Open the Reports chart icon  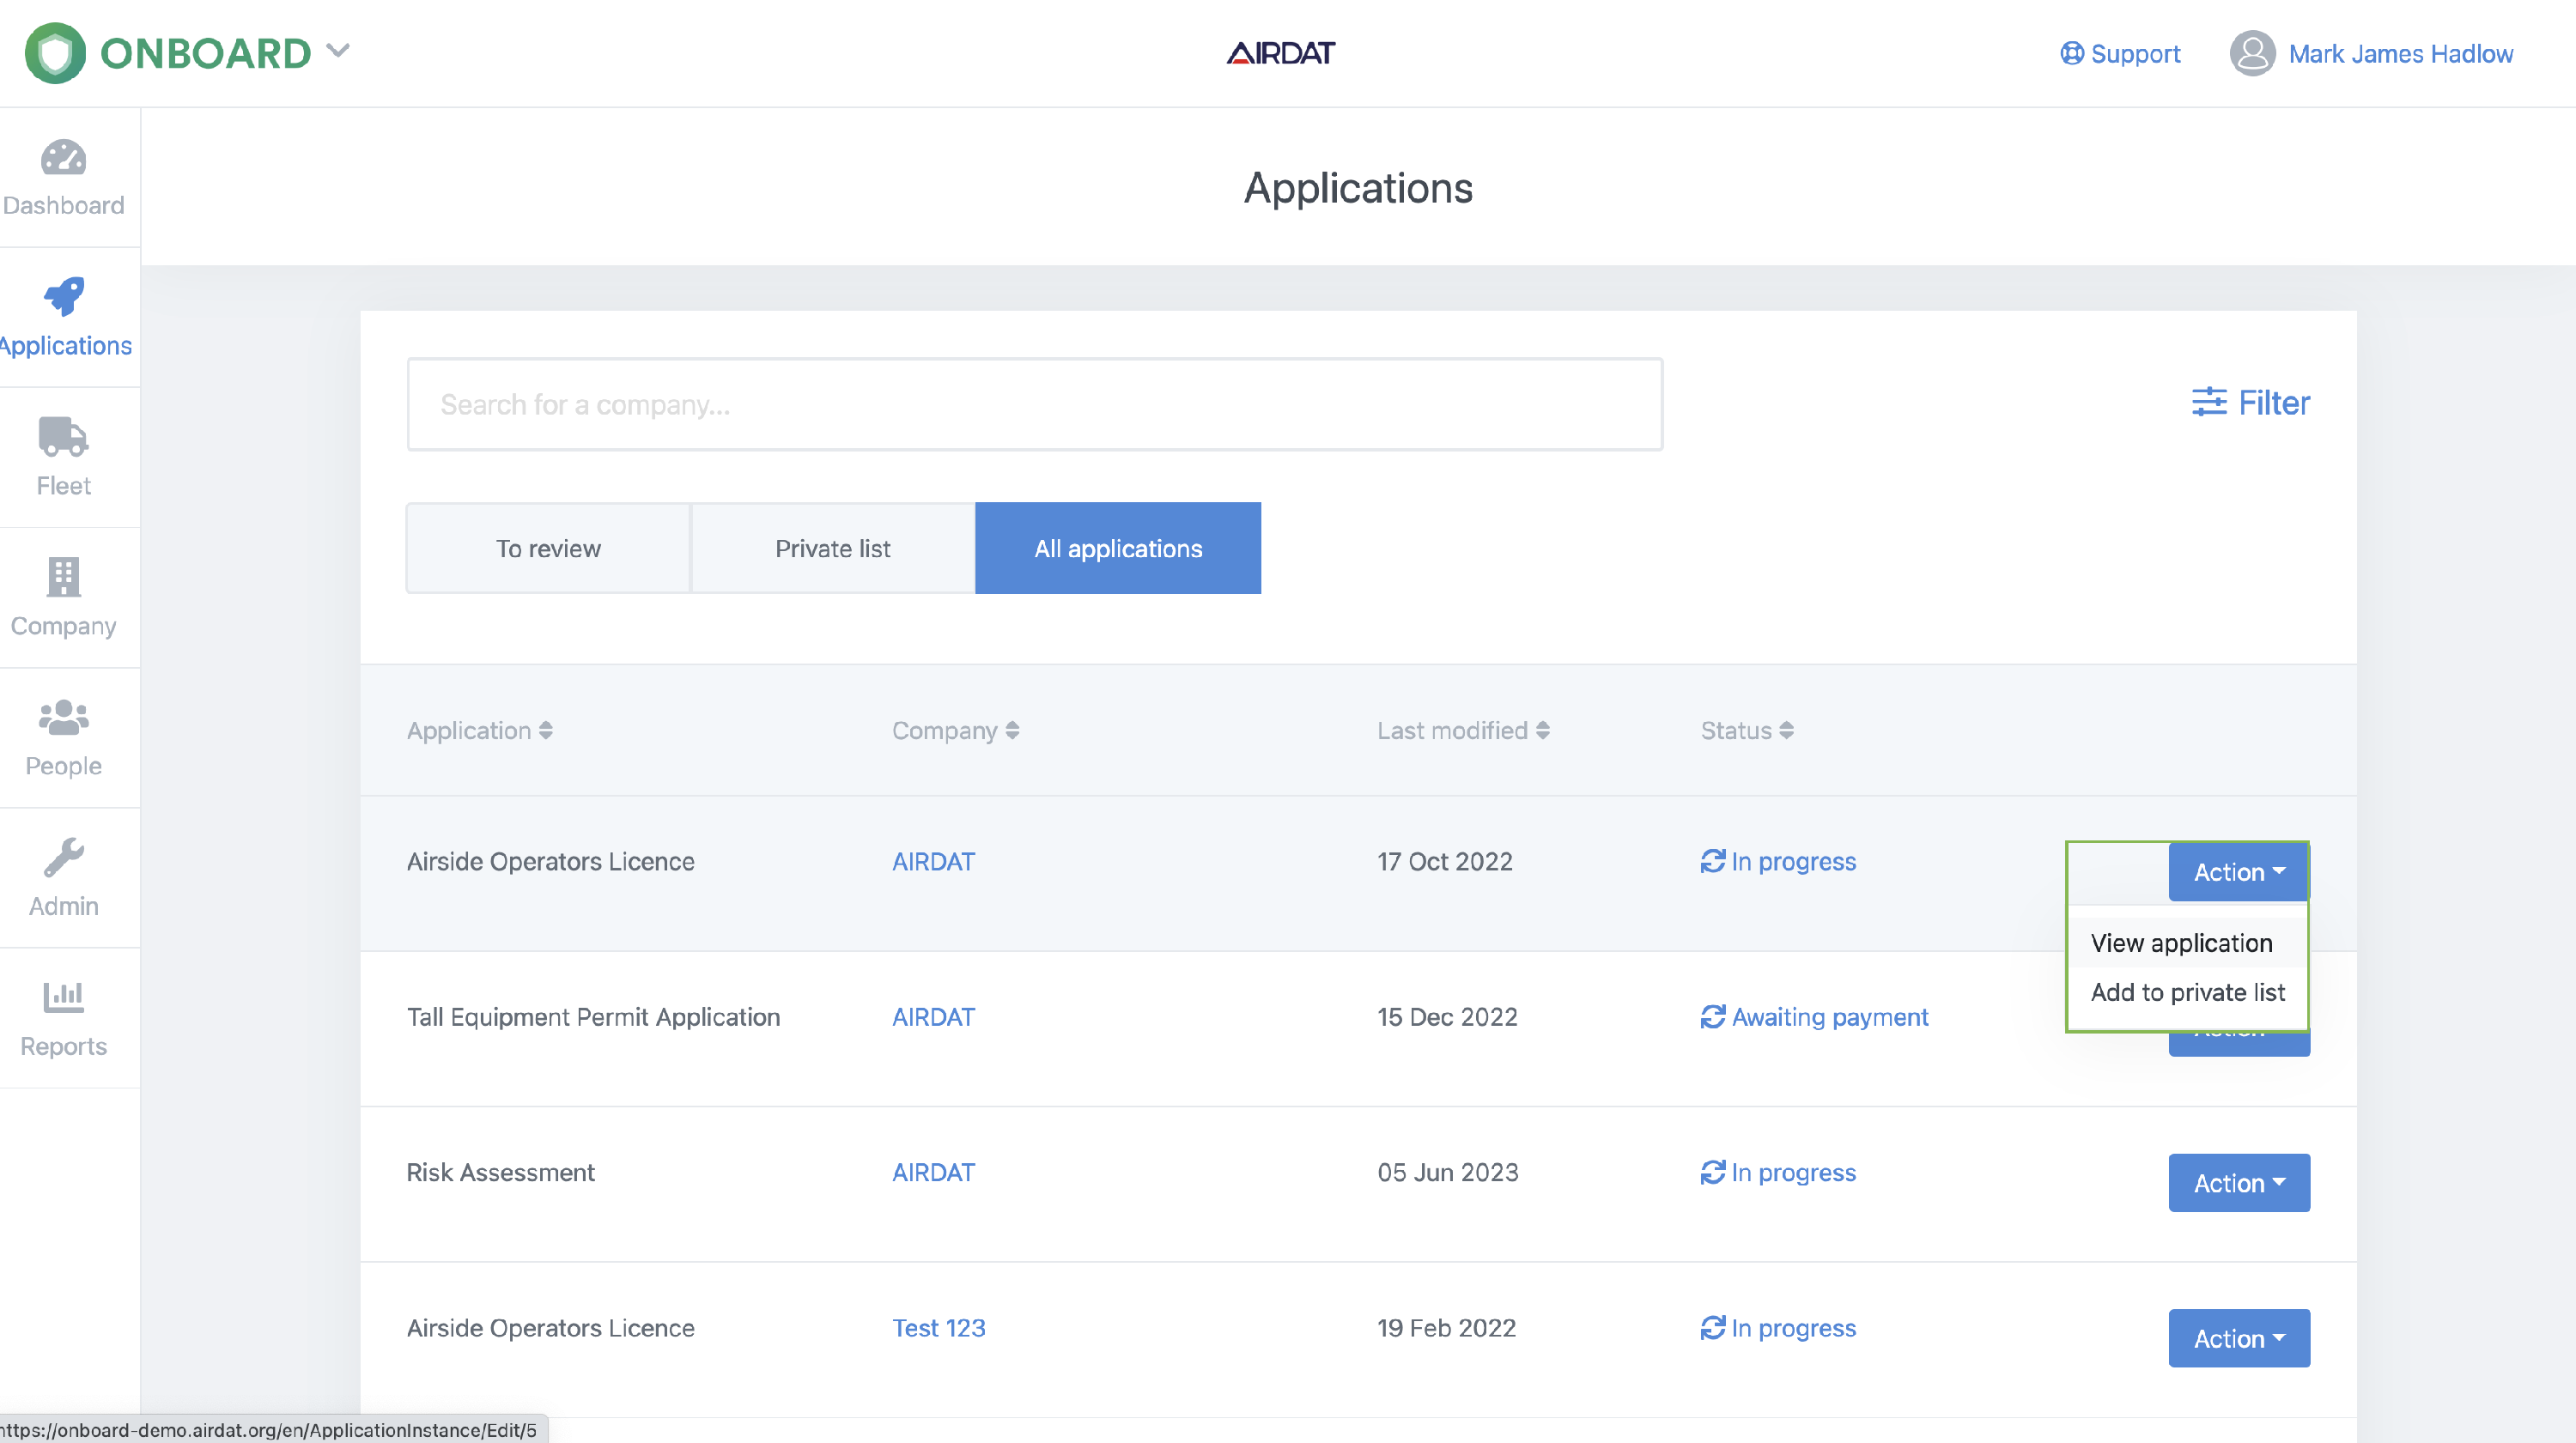pos(63,997)
